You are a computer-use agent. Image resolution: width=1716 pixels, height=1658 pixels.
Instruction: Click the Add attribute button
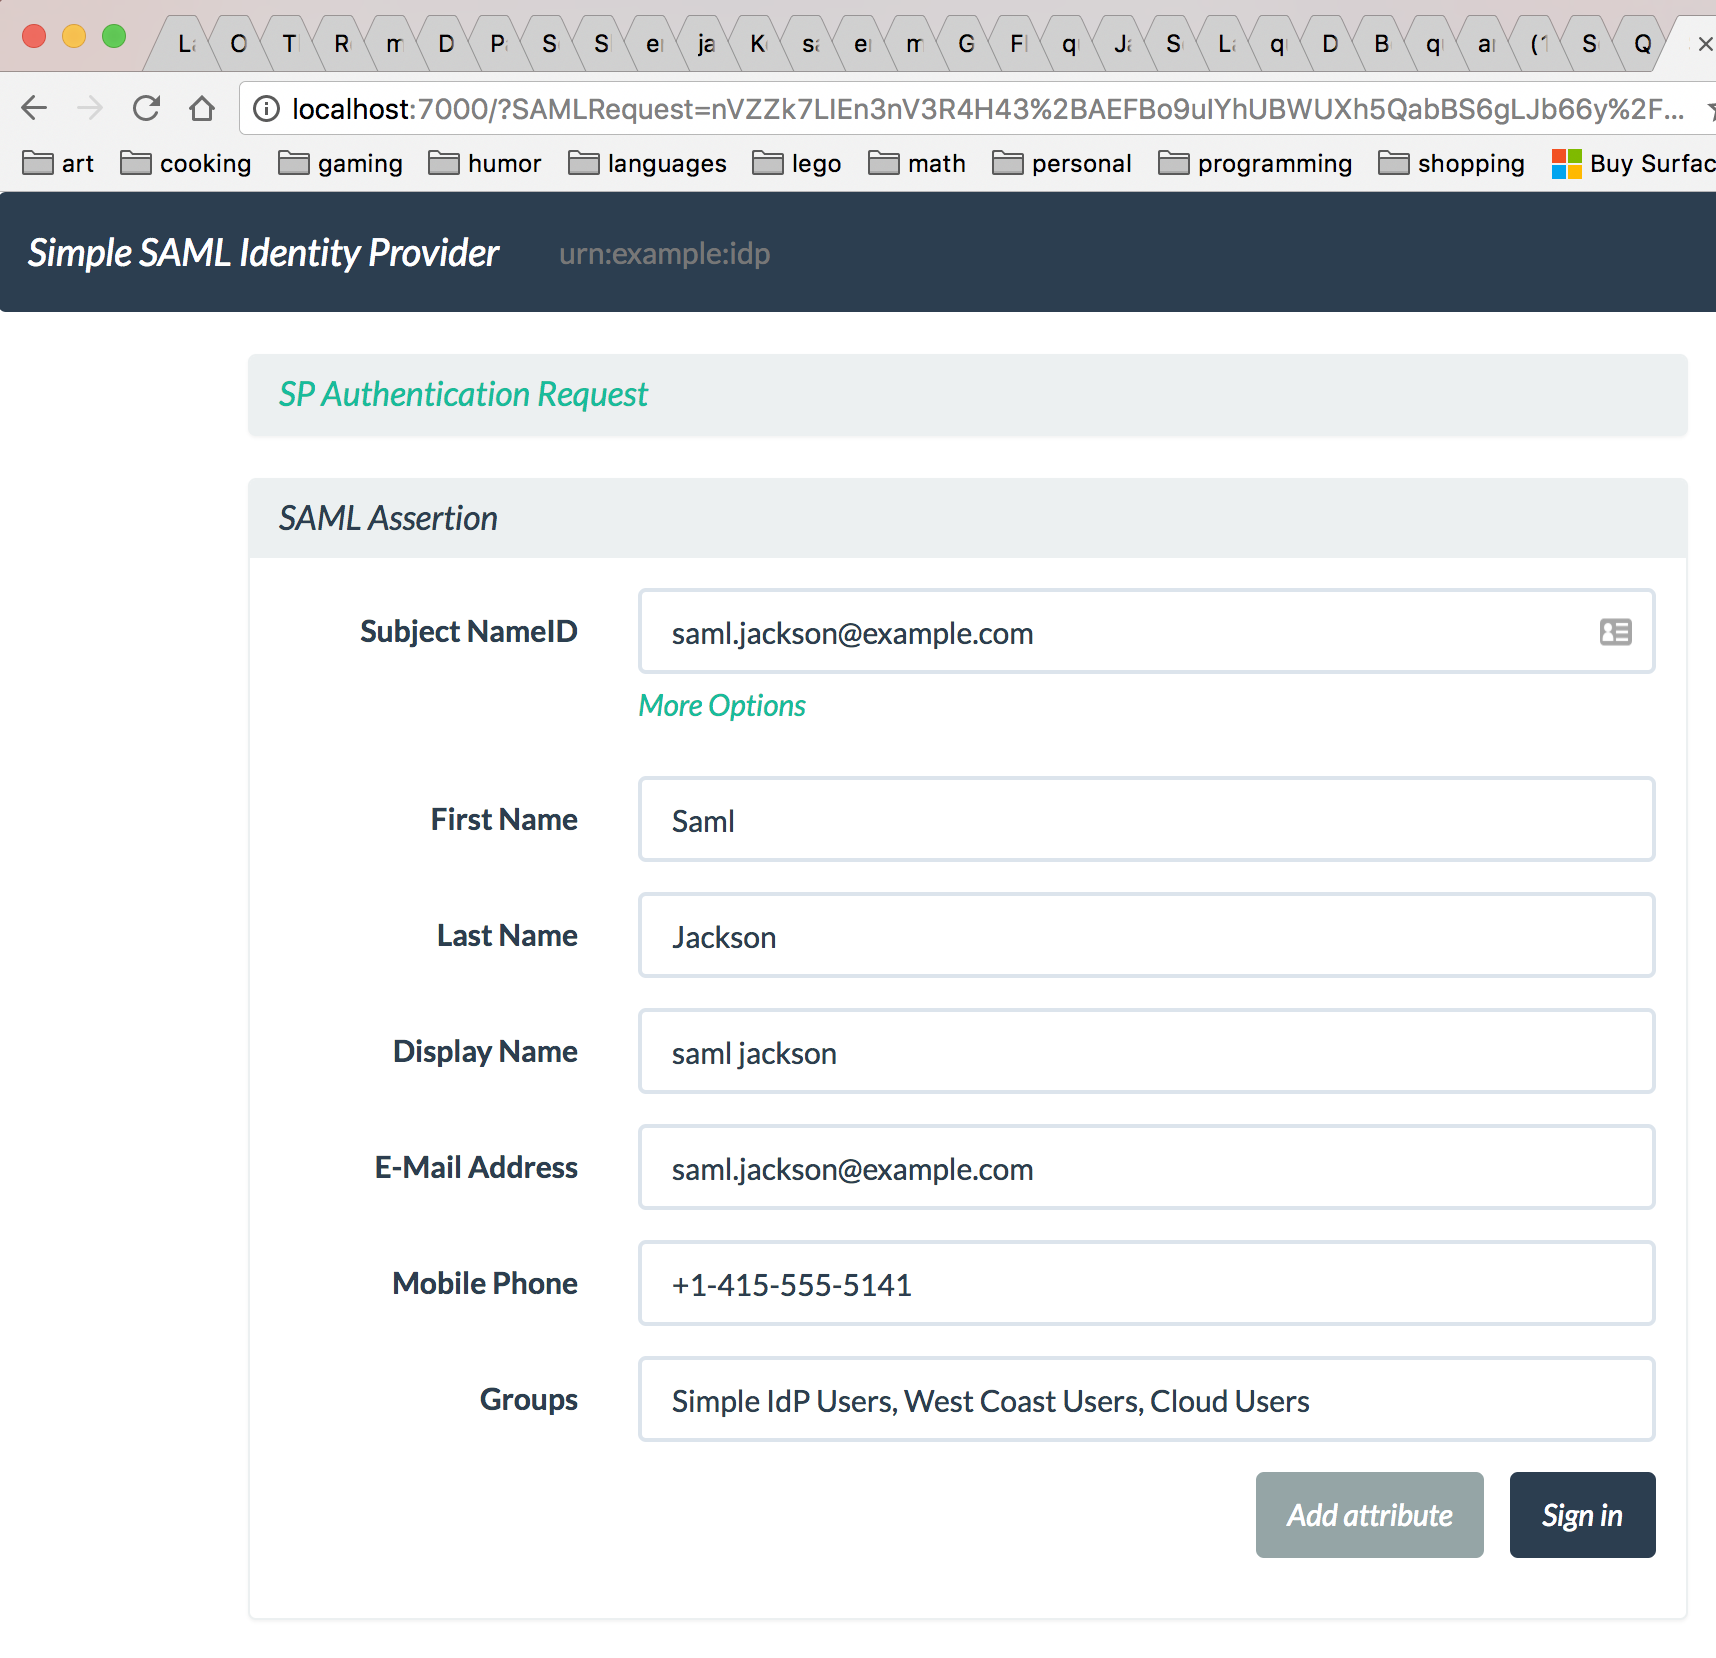coord(1370,1515)
